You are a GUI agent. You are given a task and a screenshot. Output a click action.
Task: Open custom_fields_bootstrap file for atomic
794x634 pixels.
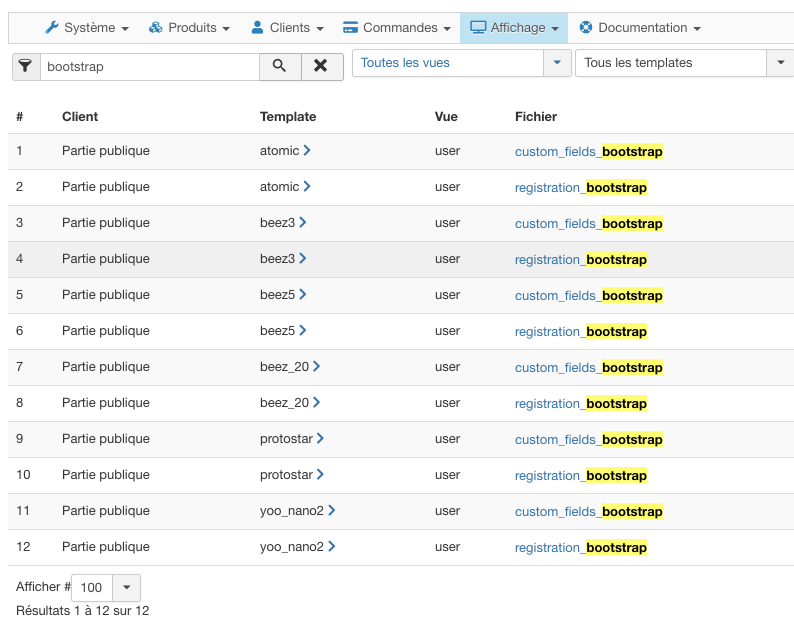pos(588,152)
